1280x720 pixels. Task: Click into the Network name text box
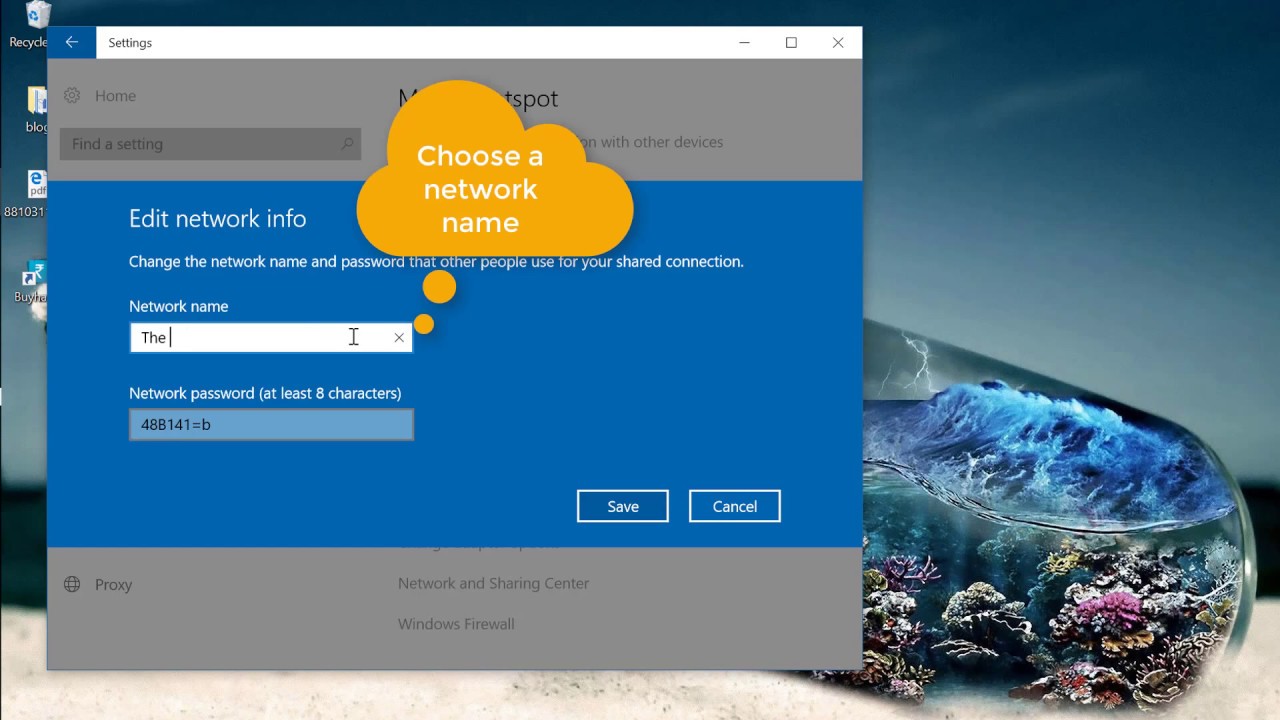coord(271,338)
